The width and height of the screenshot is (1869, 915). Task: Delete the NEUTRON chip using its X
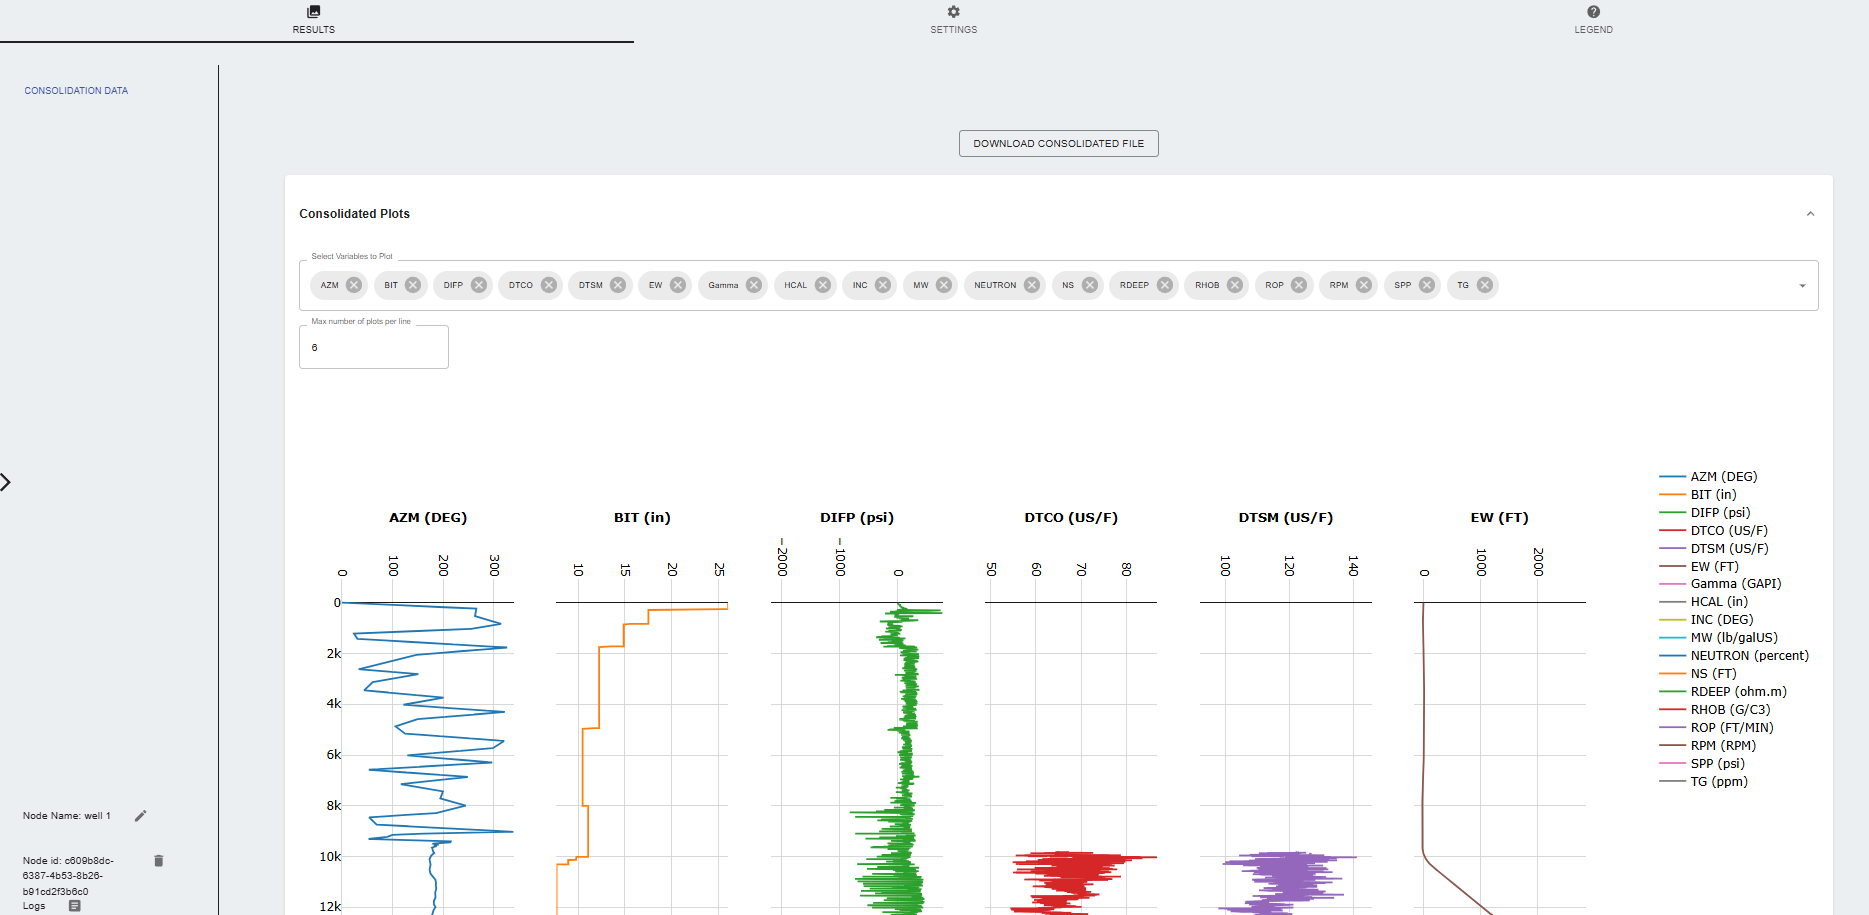[x=1032, y=285]
